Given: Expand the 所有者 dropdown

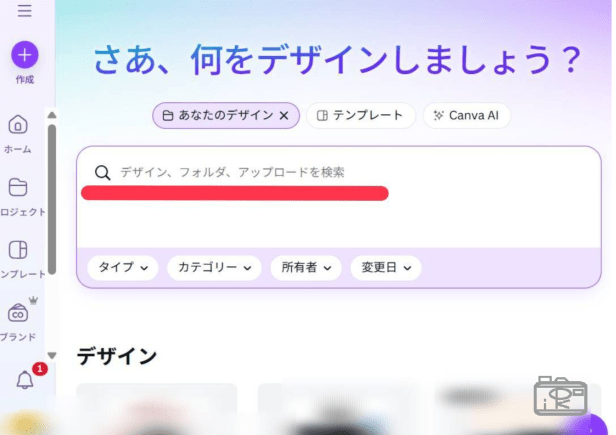Looking at the screenshot, I should click(x=306, y=268).
